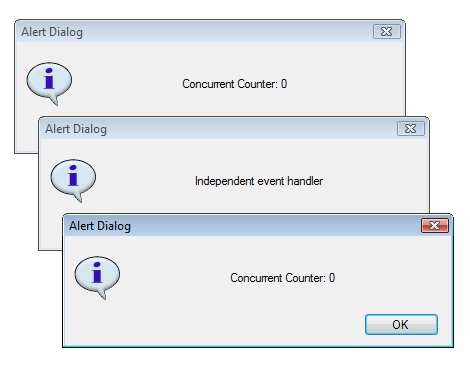Click the 'Alert Dialog' title text of middle window
The width and height of the screenshot is (470, 370).
click(76, 129)
